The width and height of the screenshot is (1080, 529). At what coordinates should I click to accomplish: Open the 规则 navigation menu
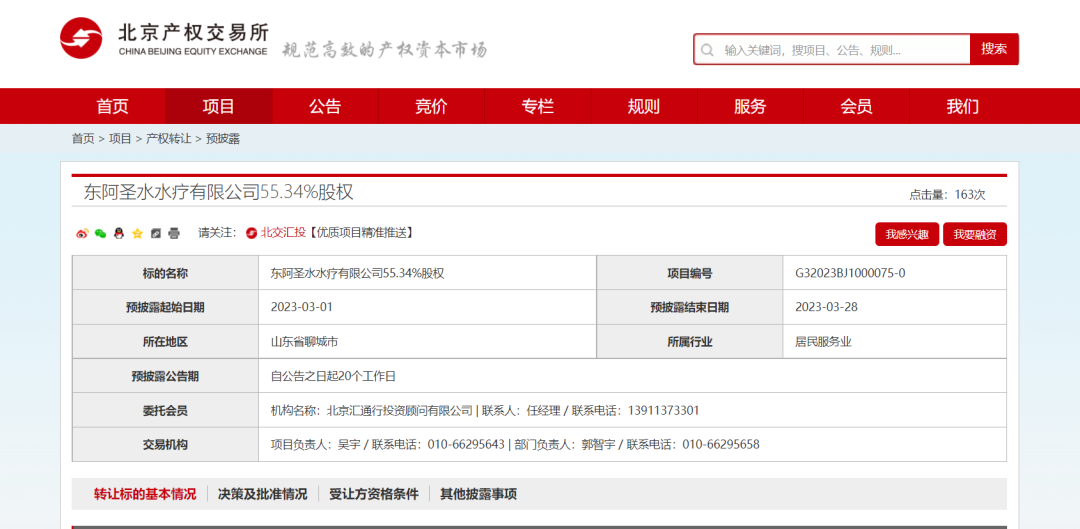click(644, 106)
